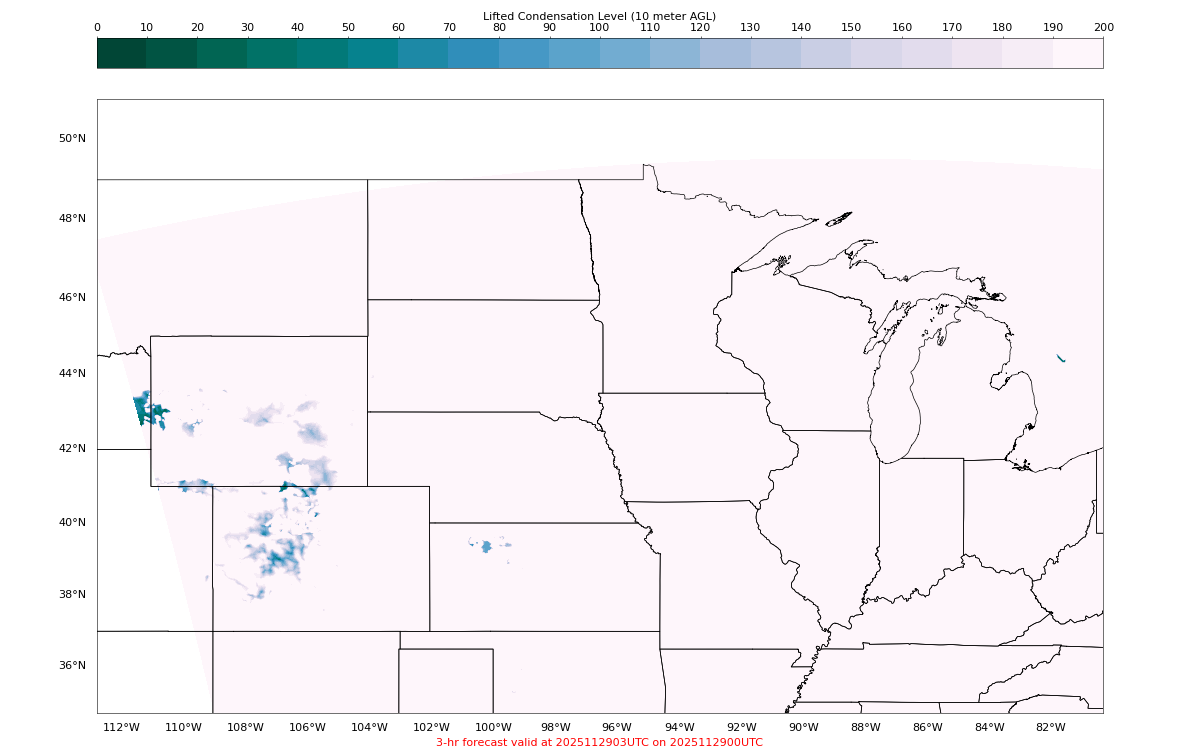Select the 44°N latitude axis label
This screenshot has width=1200, height=750.
[72, 373]
